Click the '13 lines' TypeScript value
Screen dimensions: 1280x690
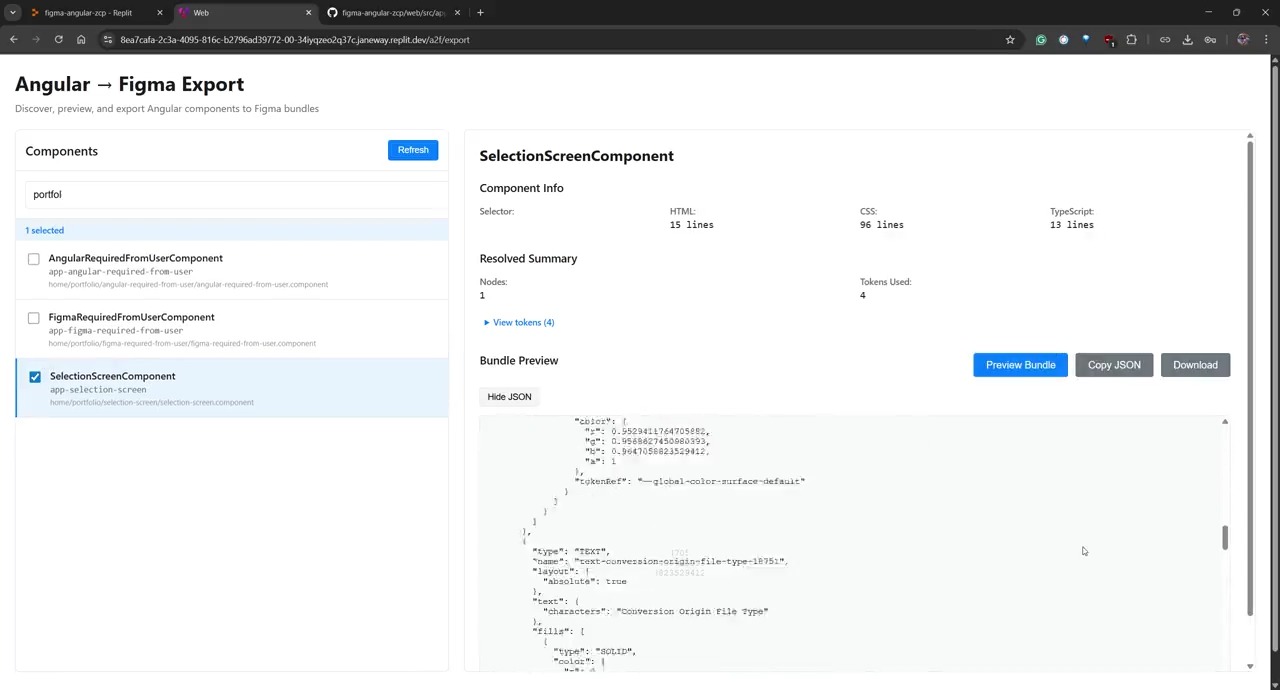tap(1072, 225)
